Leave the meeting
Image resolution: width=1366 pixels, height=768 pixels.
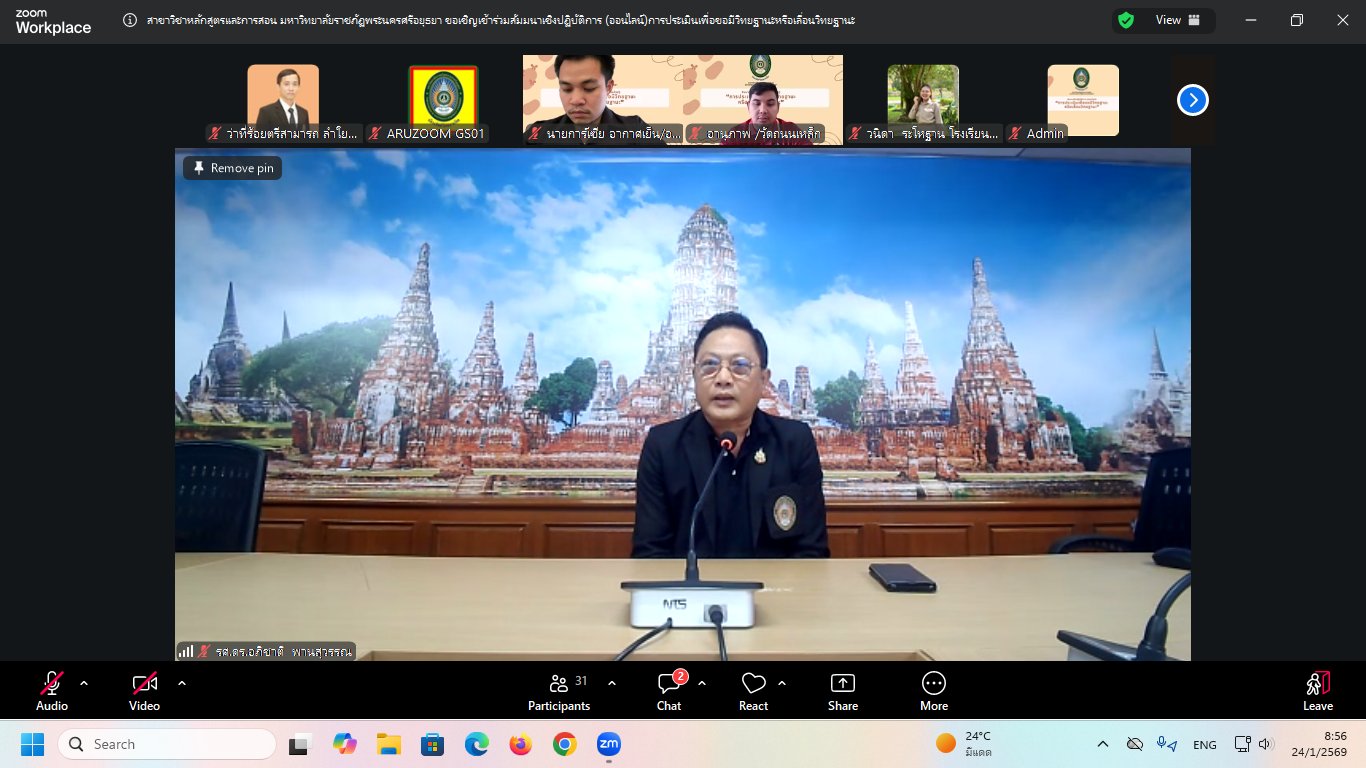tap(1317, 690)
